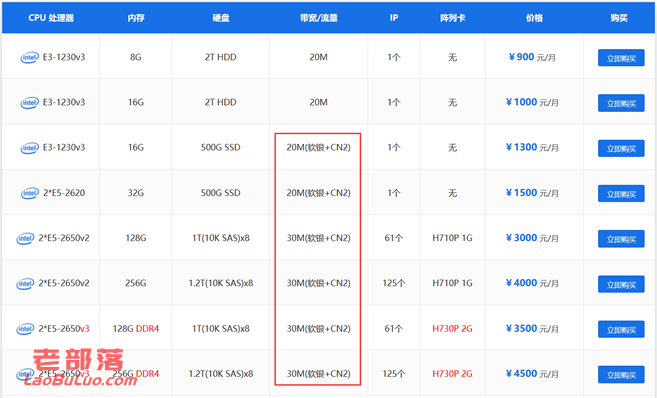Screen dimensions: 657x398
Task: Click 500G SSD in the ¥1300 row
Action: (x=220, y=147)
